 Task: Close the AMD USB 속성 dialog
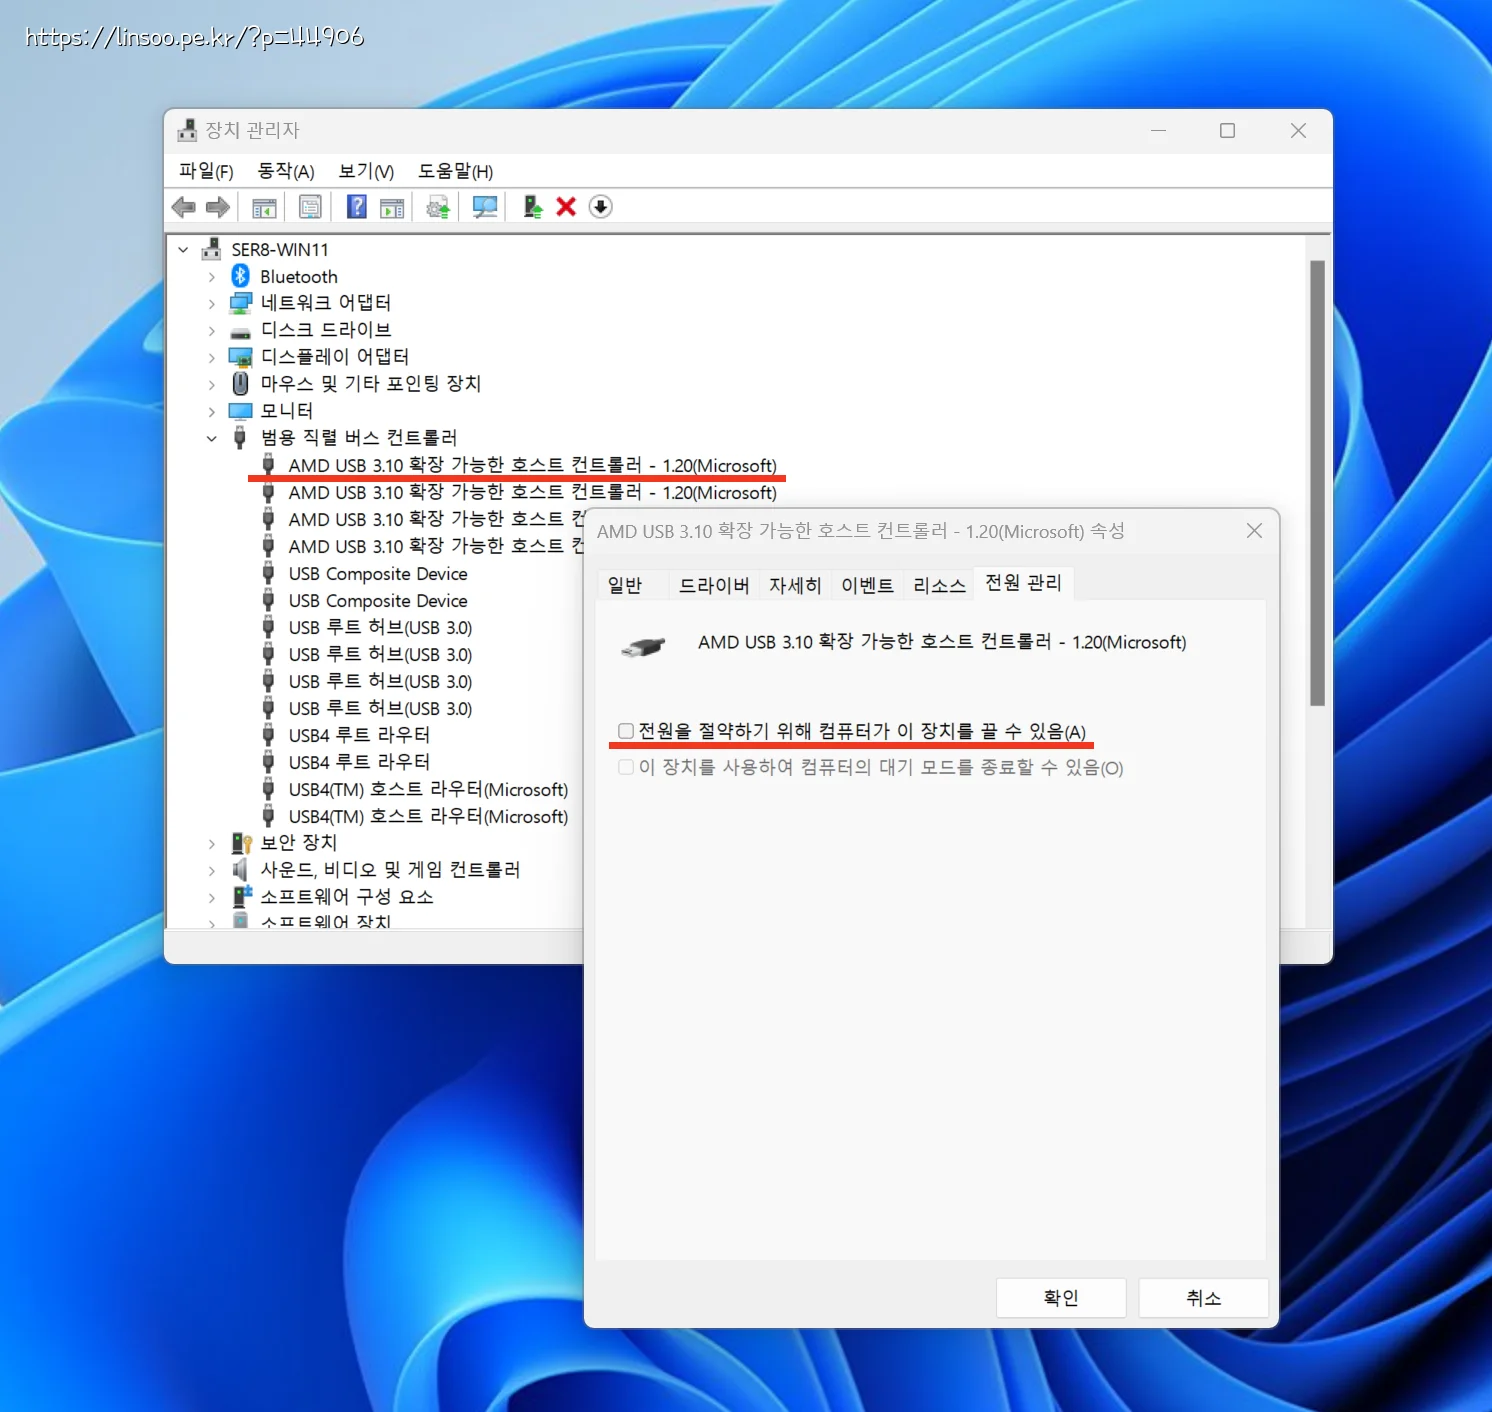(x=1254, y=531)
